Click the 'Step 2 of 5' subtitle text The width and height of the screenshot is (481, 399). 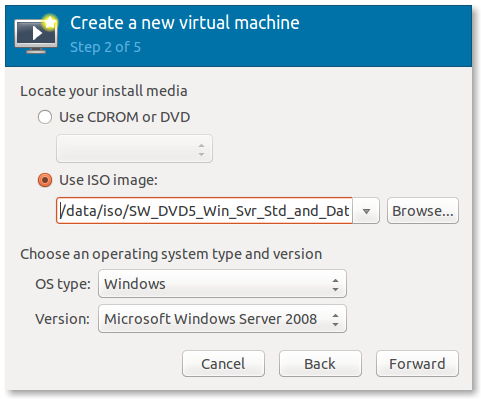point(105,47)
